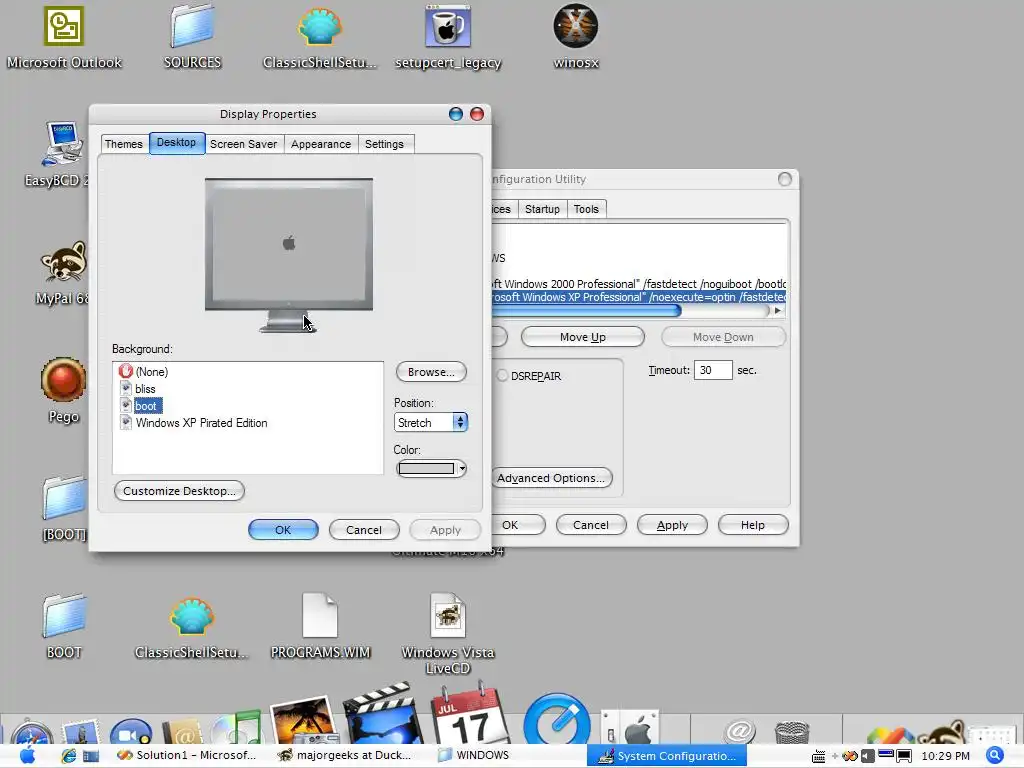Open the on-screen keyboard tray icon

818,757
